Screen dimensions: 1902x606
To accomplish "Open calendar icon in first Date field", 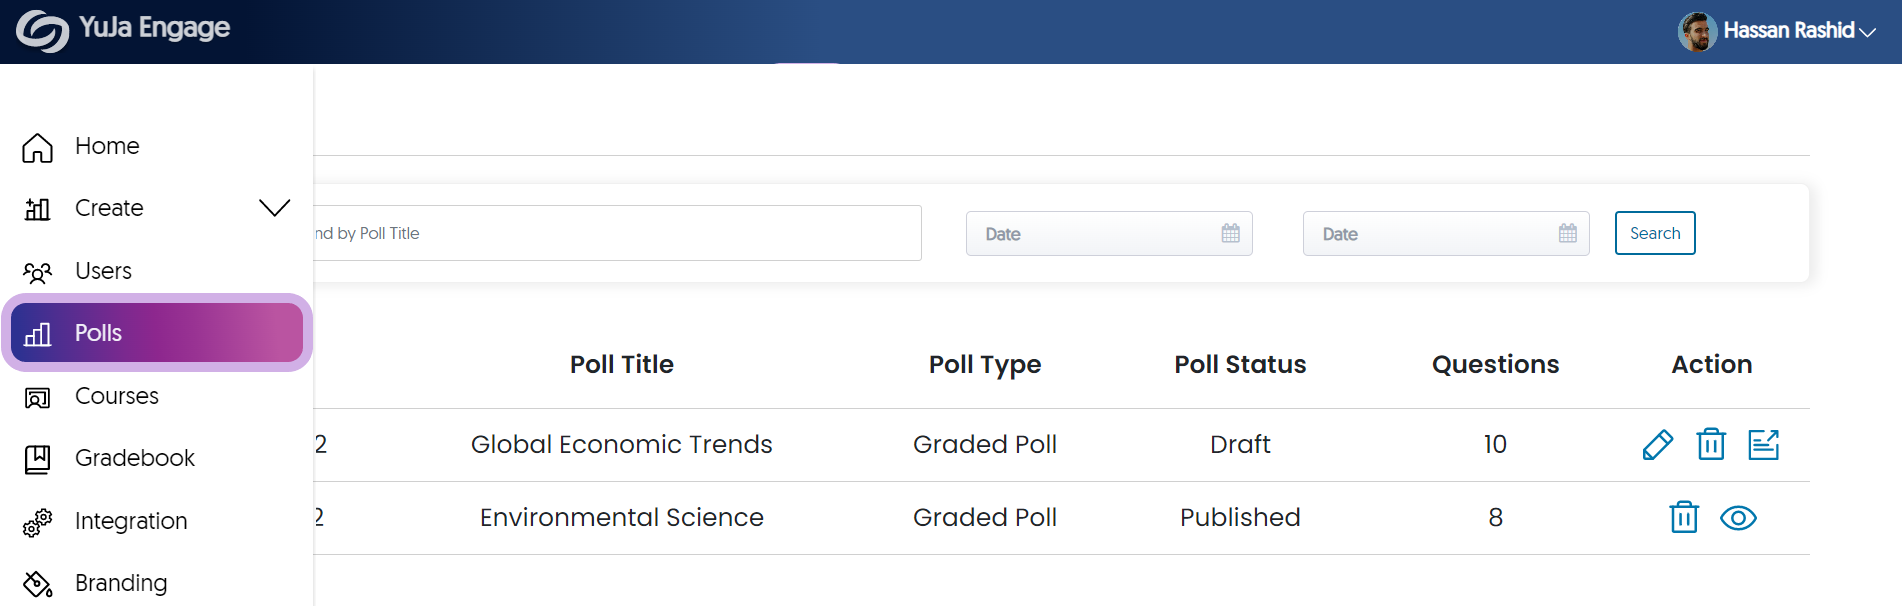I will coord(1230,233).
